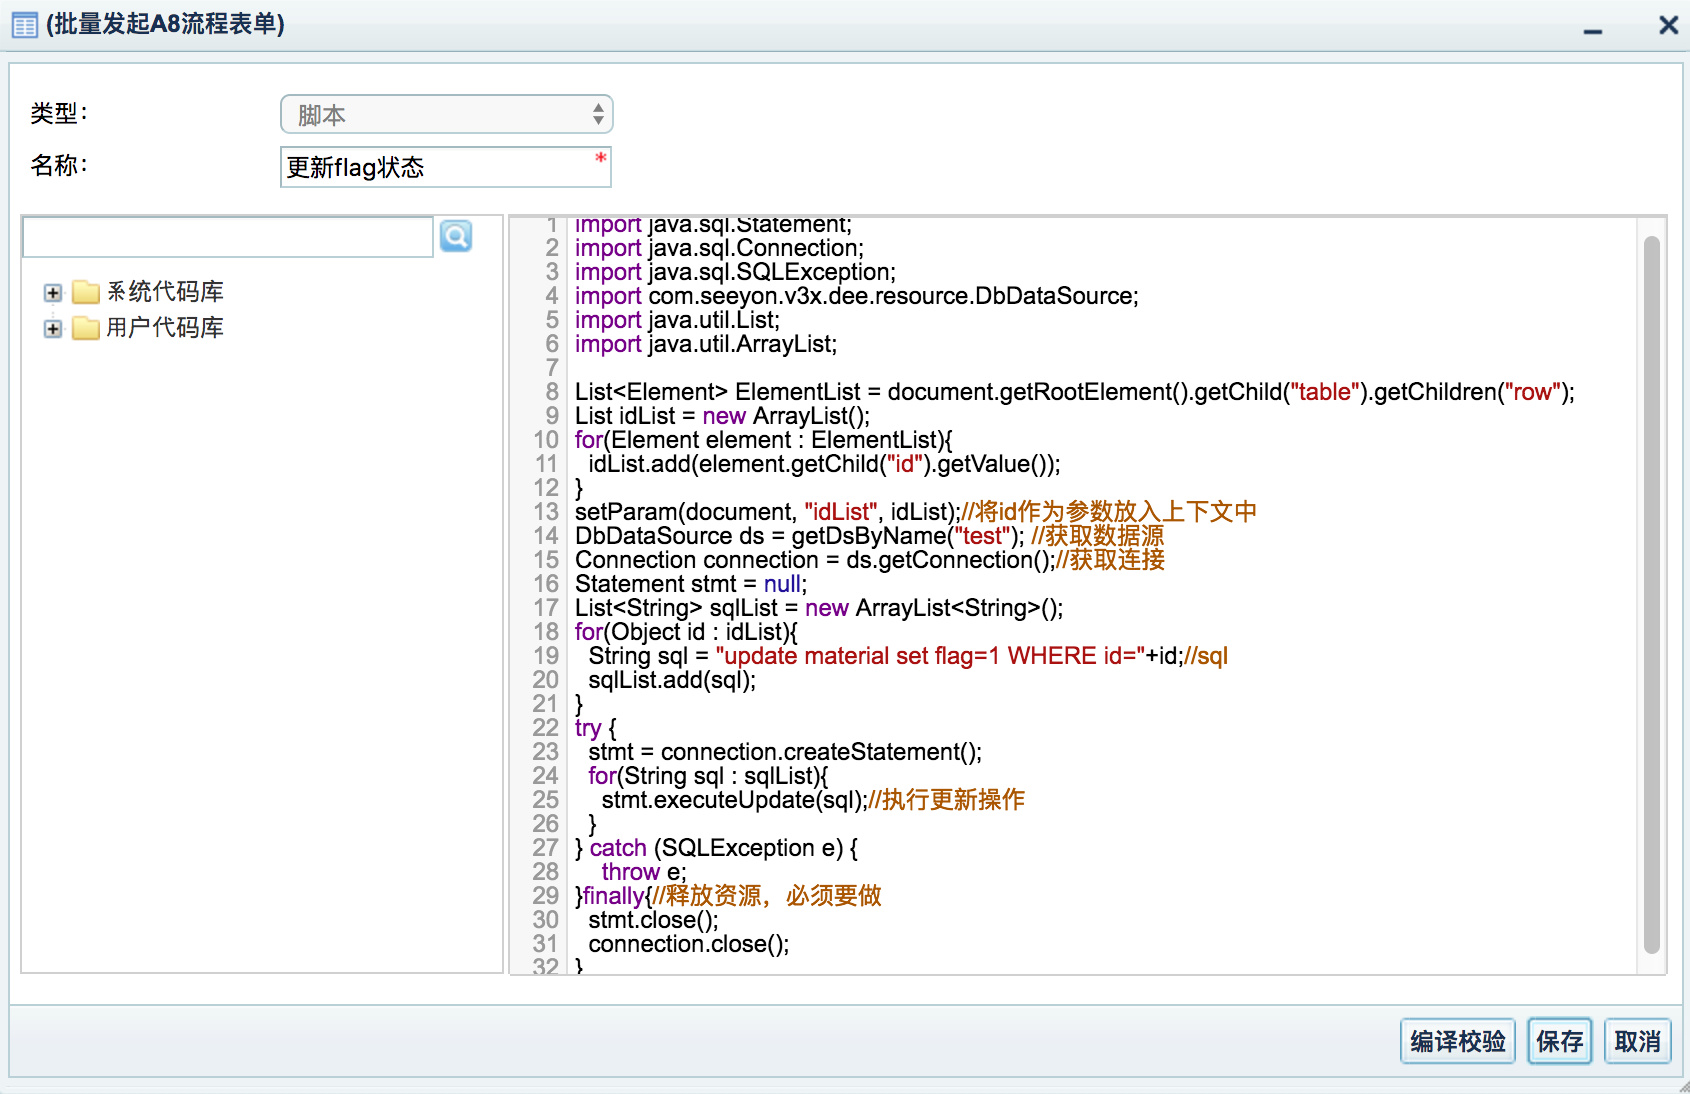Click the 用户代码库 folder icon
Viewport: 1690px width, 1094px height.
pyautogui.click(x=86, y=328)
